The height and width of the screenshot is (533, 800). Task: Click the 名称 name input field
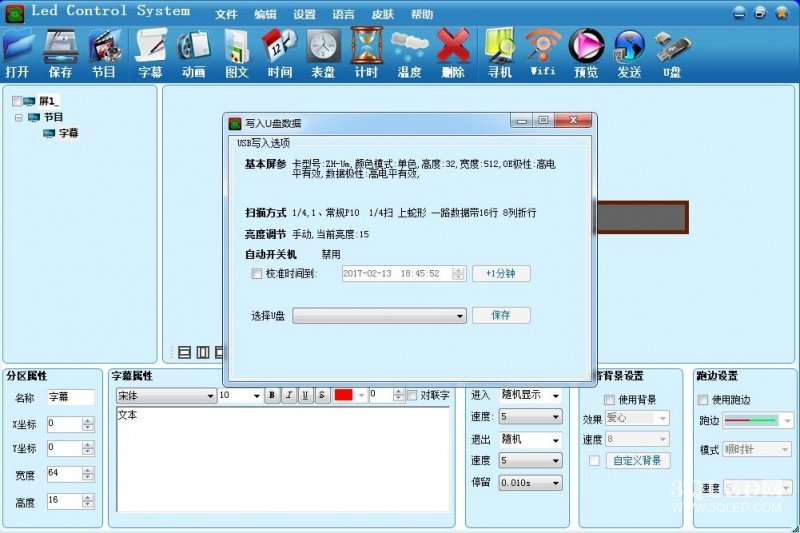pos(70,398)
